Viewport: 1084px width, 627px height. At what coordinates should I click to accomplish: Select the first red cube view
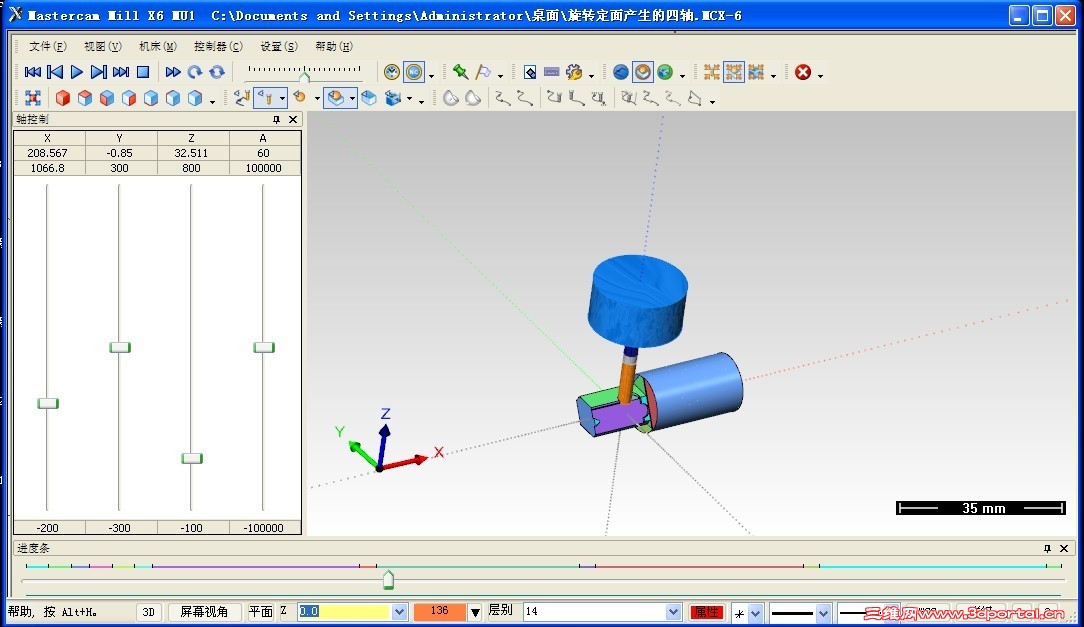point(63,98)
